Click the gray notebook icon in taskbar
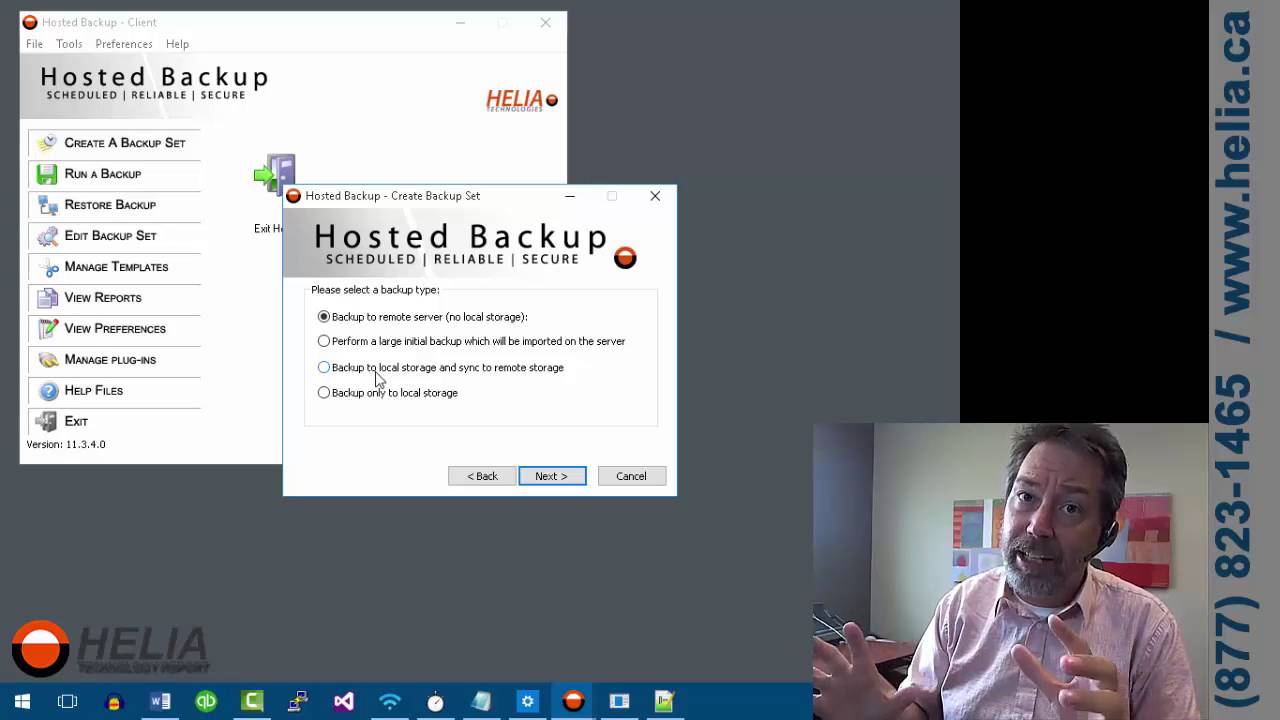The width and height of the screenshot is (1280, 720). (481, 702)
